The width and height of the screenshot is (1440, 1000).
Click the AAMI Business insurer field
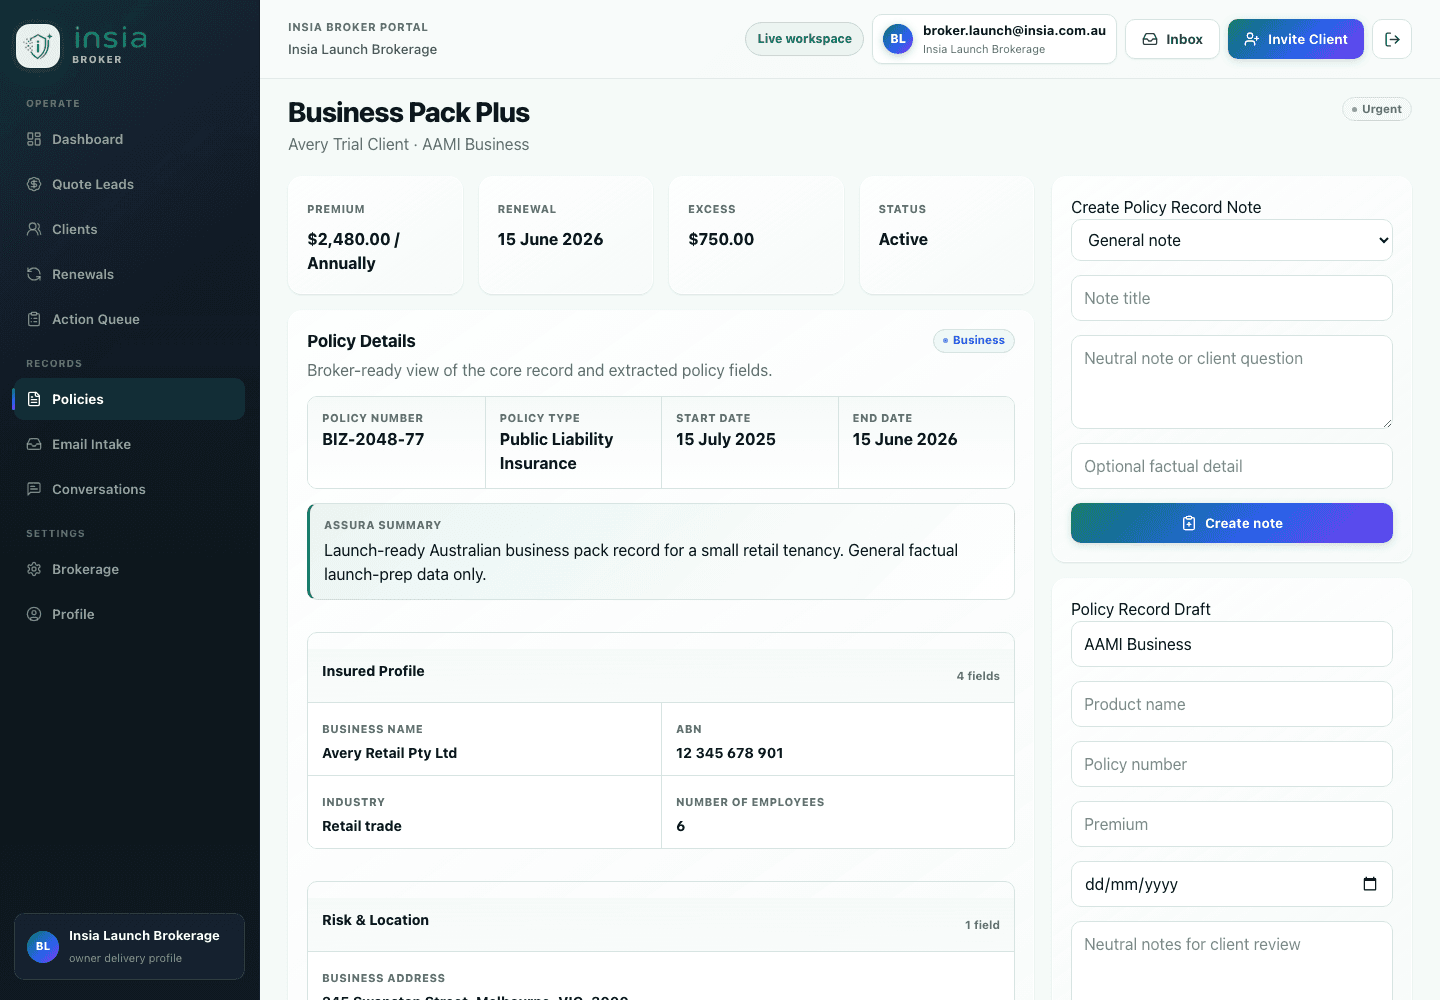pyautogui.click(x=1232, y=644)
